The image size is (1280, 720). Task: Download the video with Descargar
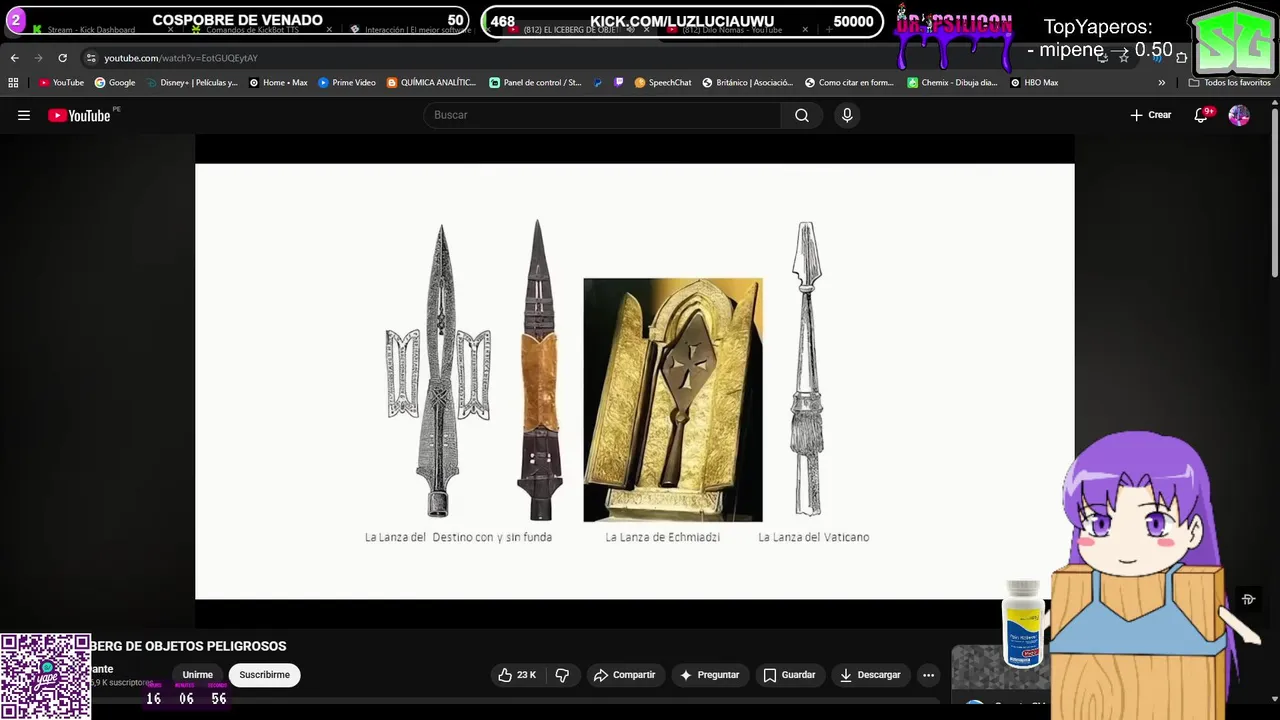click(x=870, y=675)
